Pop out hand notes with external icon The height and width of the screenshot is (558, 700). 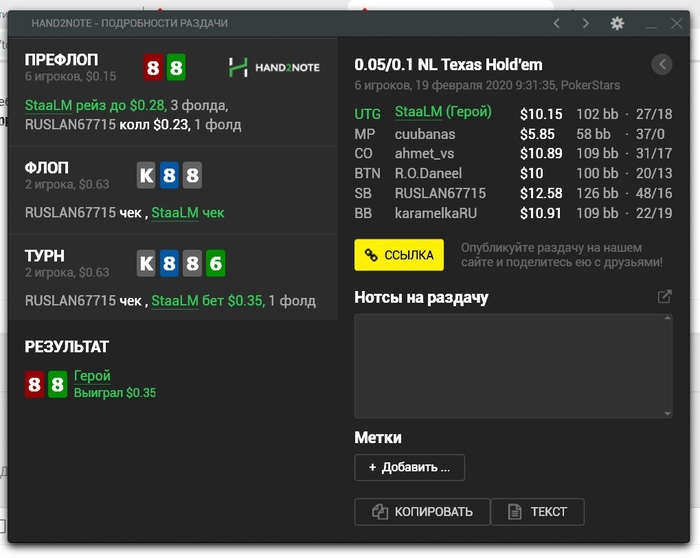(x=664, y=296)
